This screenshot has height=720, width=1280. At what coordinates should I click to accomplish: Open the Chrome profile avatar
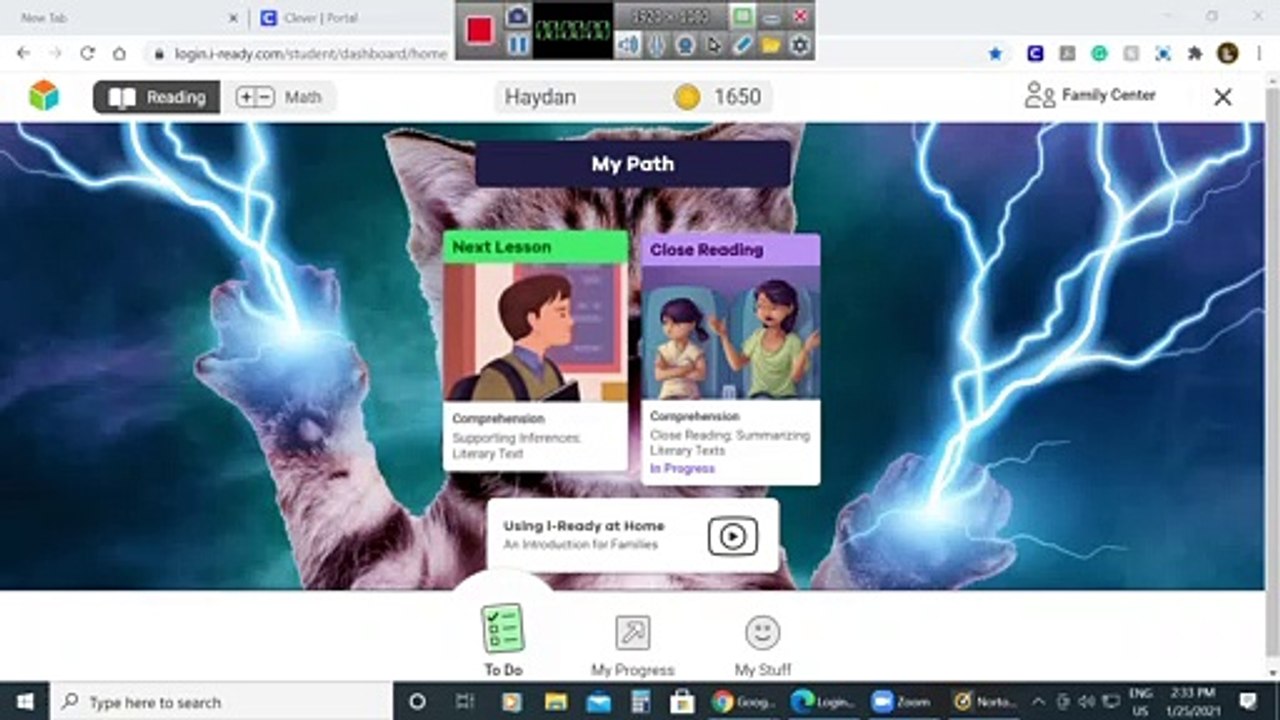tap(1227, 54)
